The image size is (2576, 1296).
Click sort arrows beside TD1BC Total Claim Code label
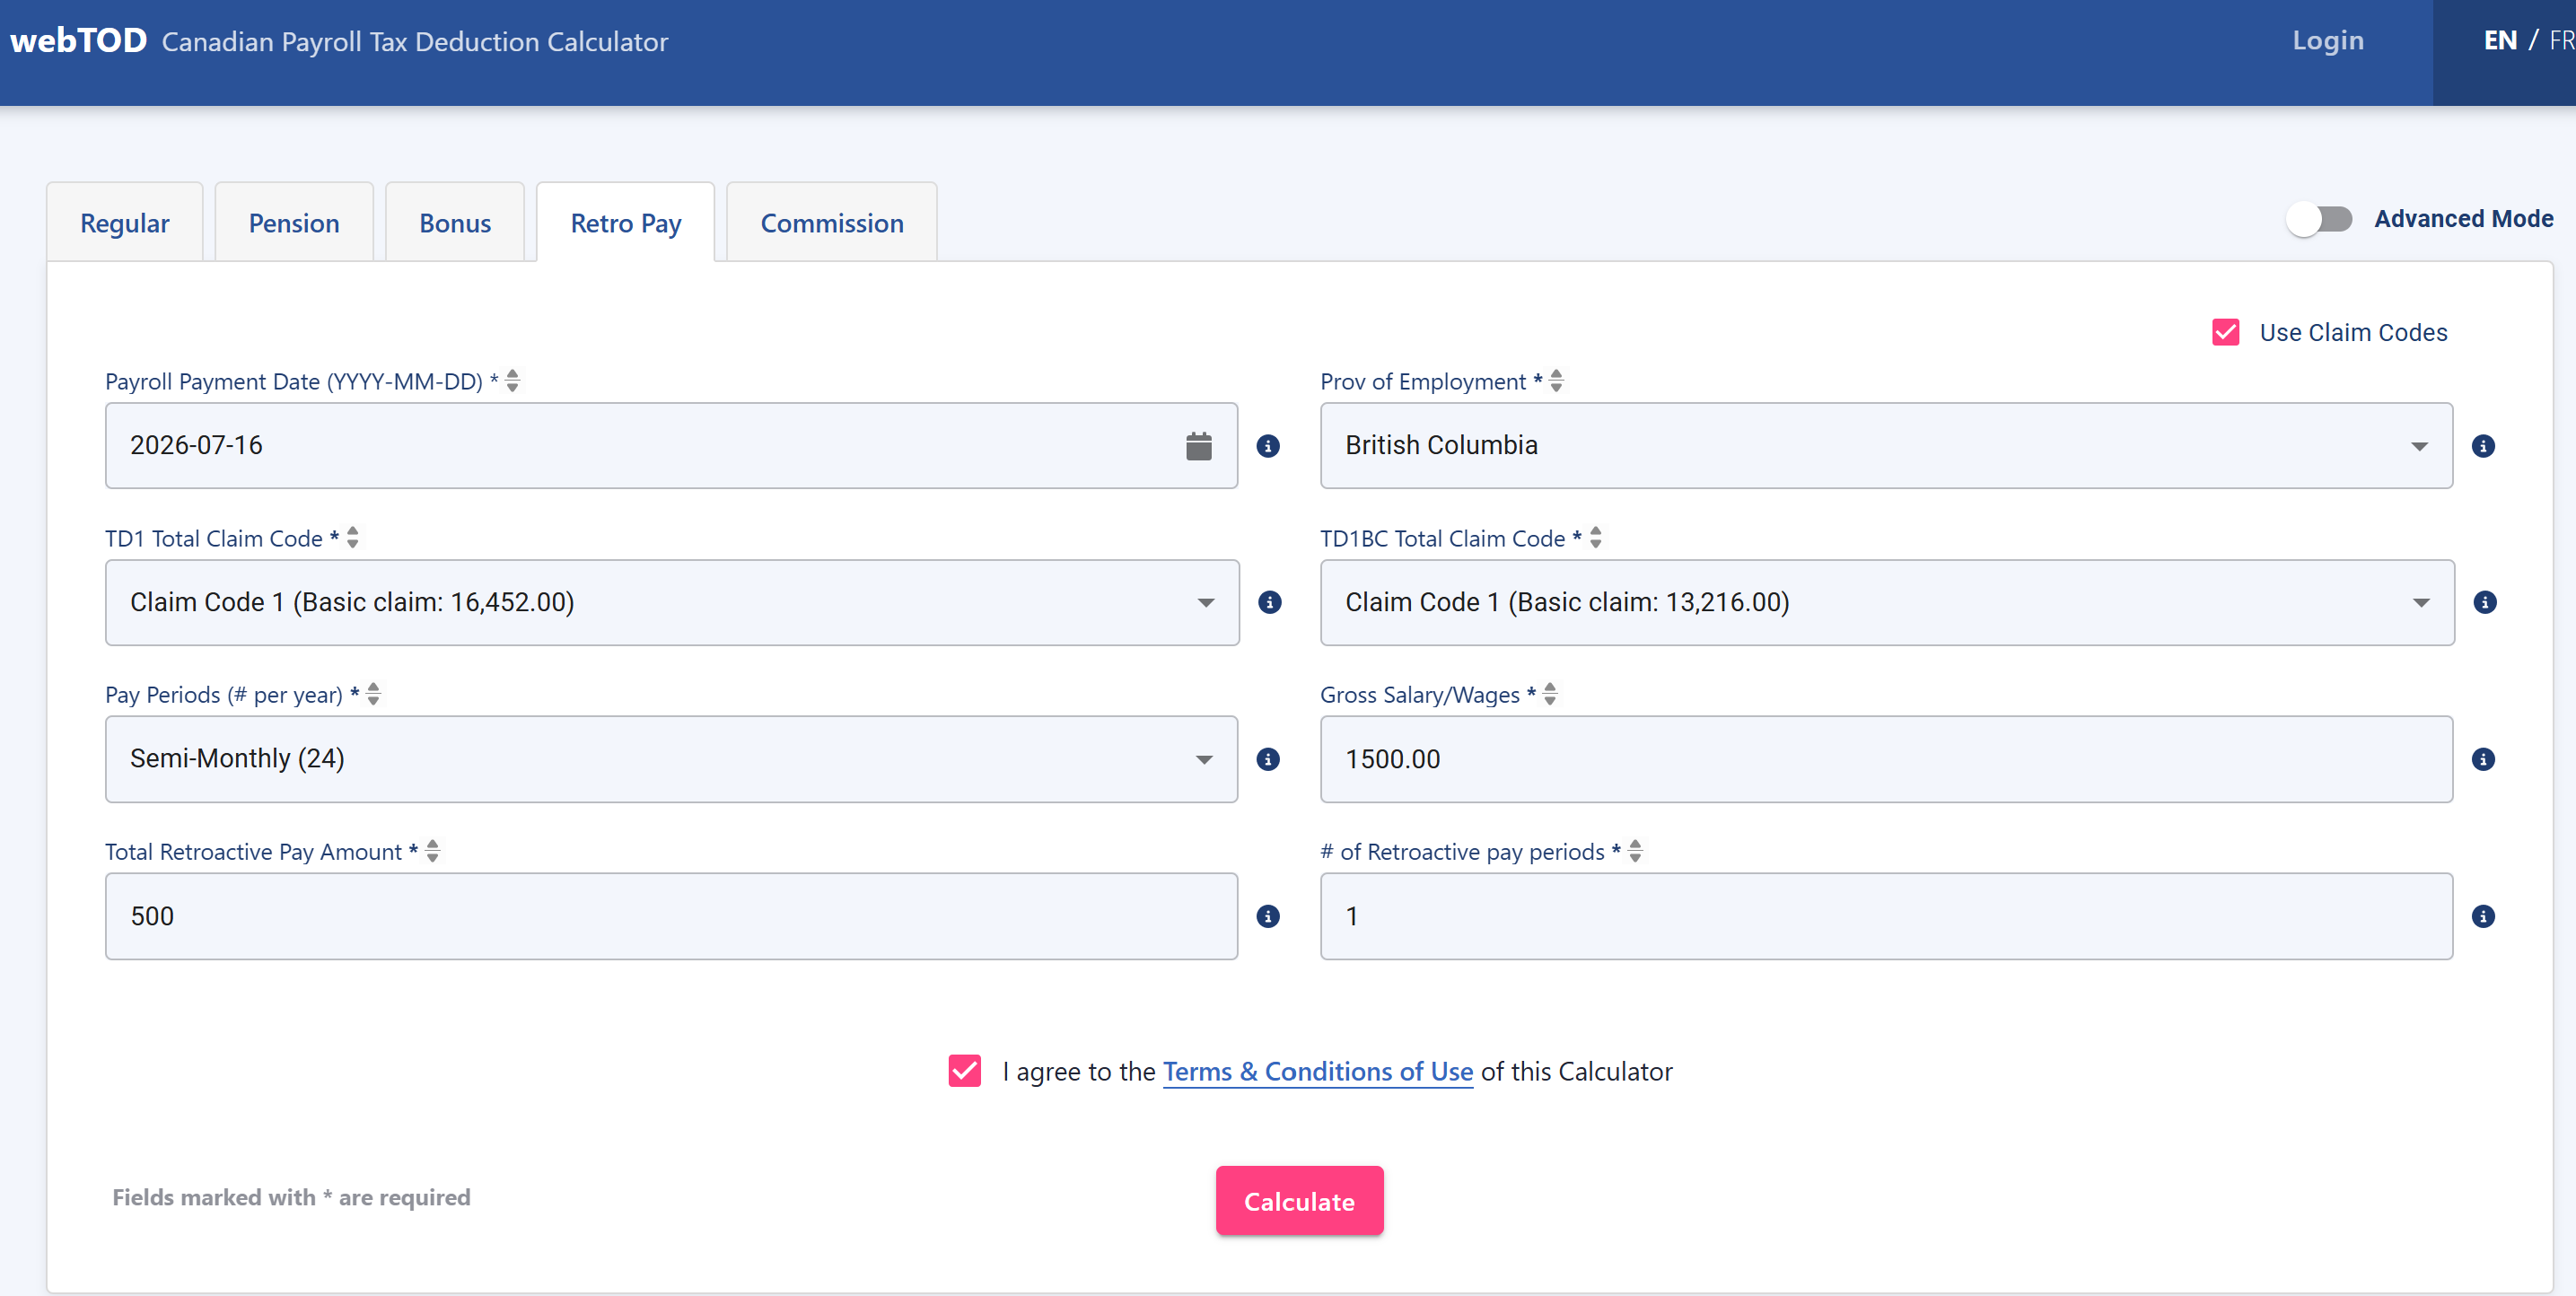(1596, 538)
